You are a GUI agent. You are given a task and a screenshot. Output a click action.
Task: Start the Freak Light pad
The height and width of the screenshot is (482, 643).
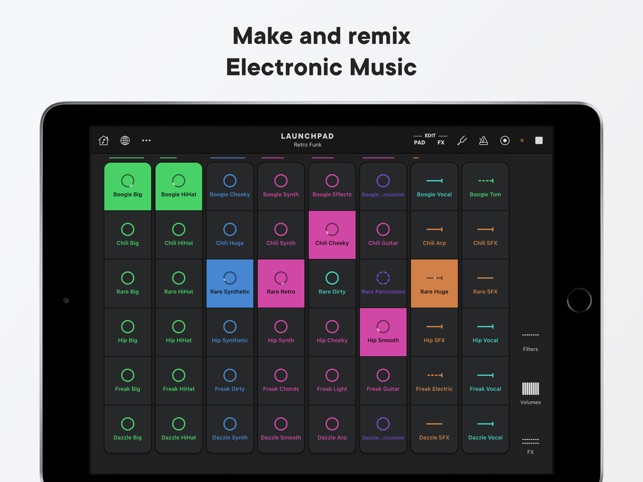pyautogui.click(x=332, y=381)
